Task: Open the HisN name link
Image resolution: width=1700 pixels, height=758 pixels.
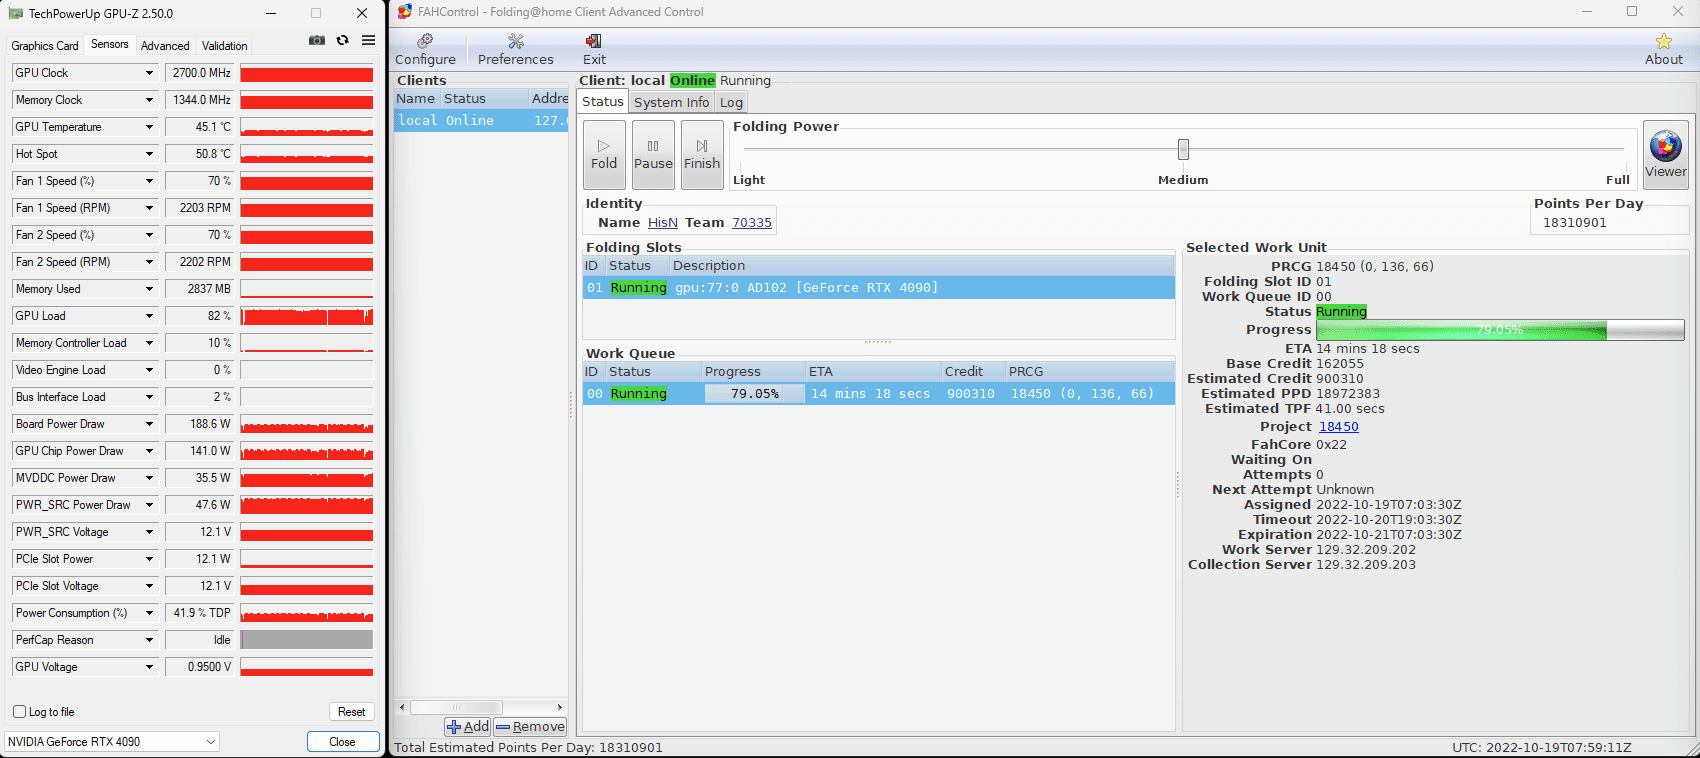Action: (663, 223)
